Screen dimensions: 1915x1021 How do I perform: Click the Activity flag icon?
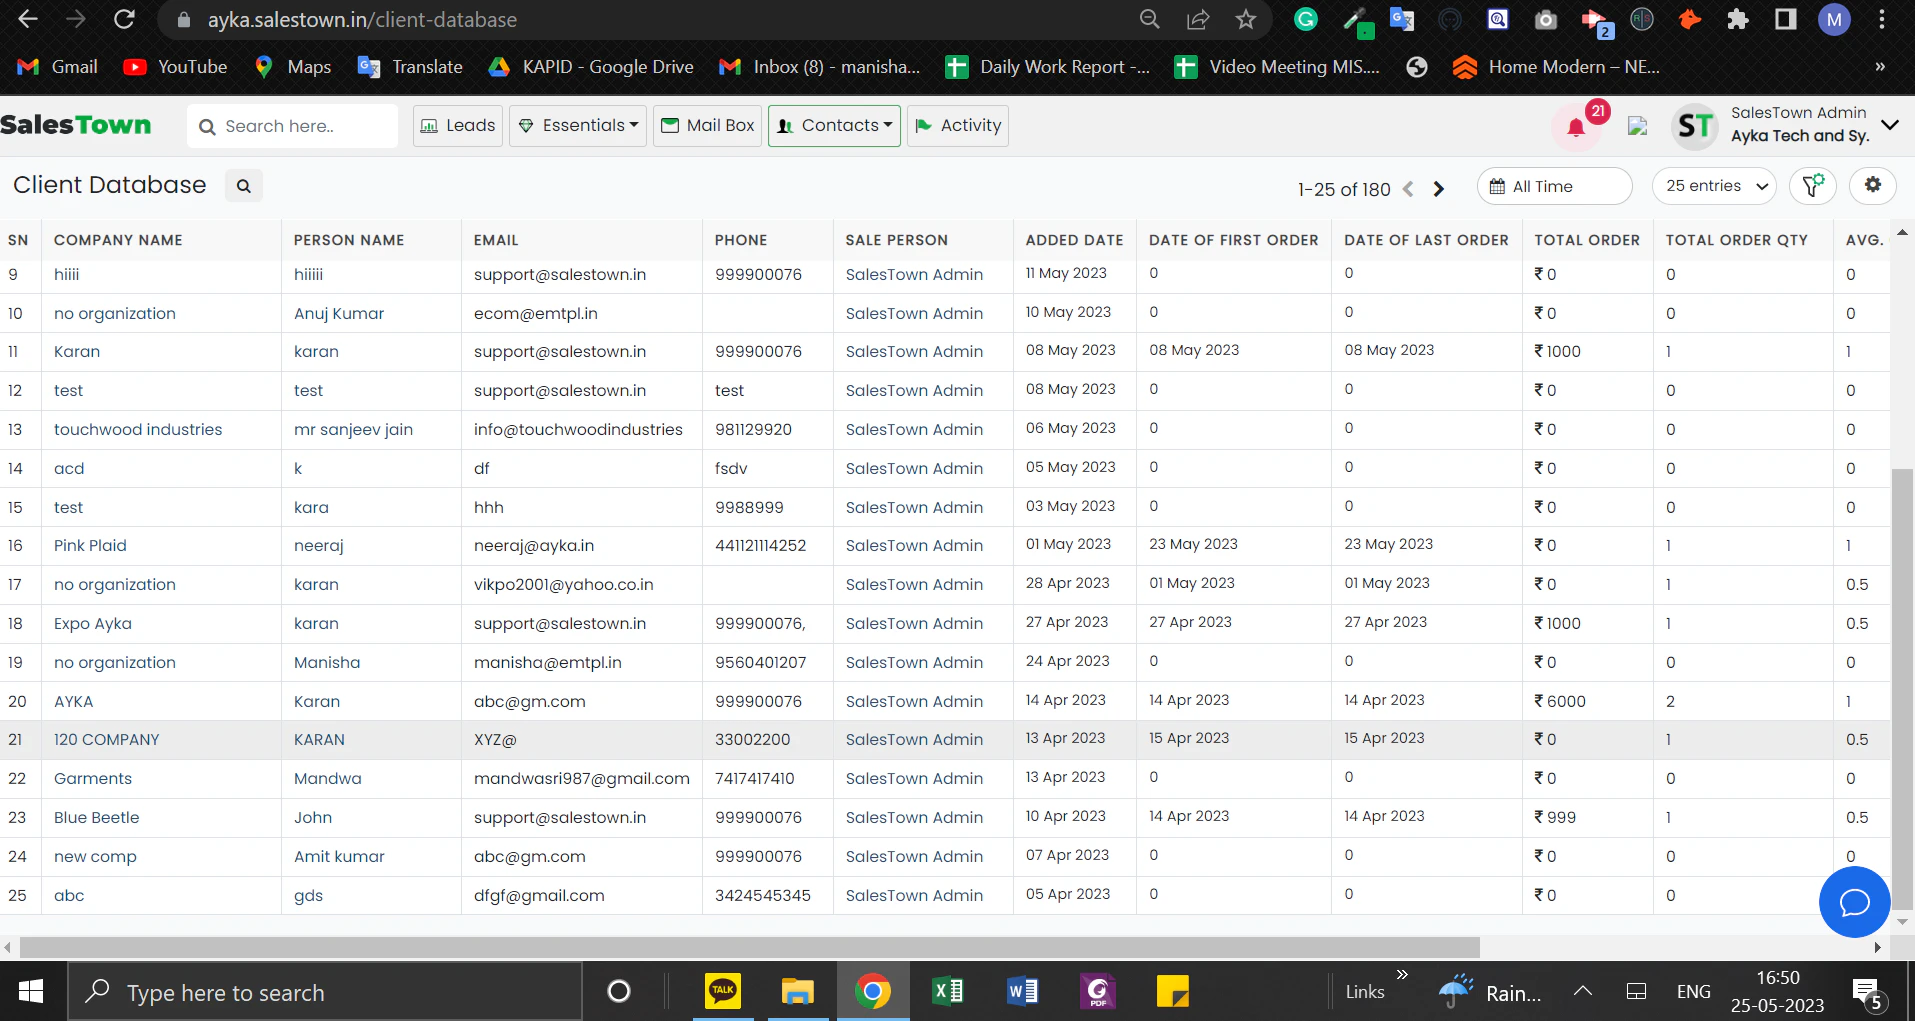(925, 125)
